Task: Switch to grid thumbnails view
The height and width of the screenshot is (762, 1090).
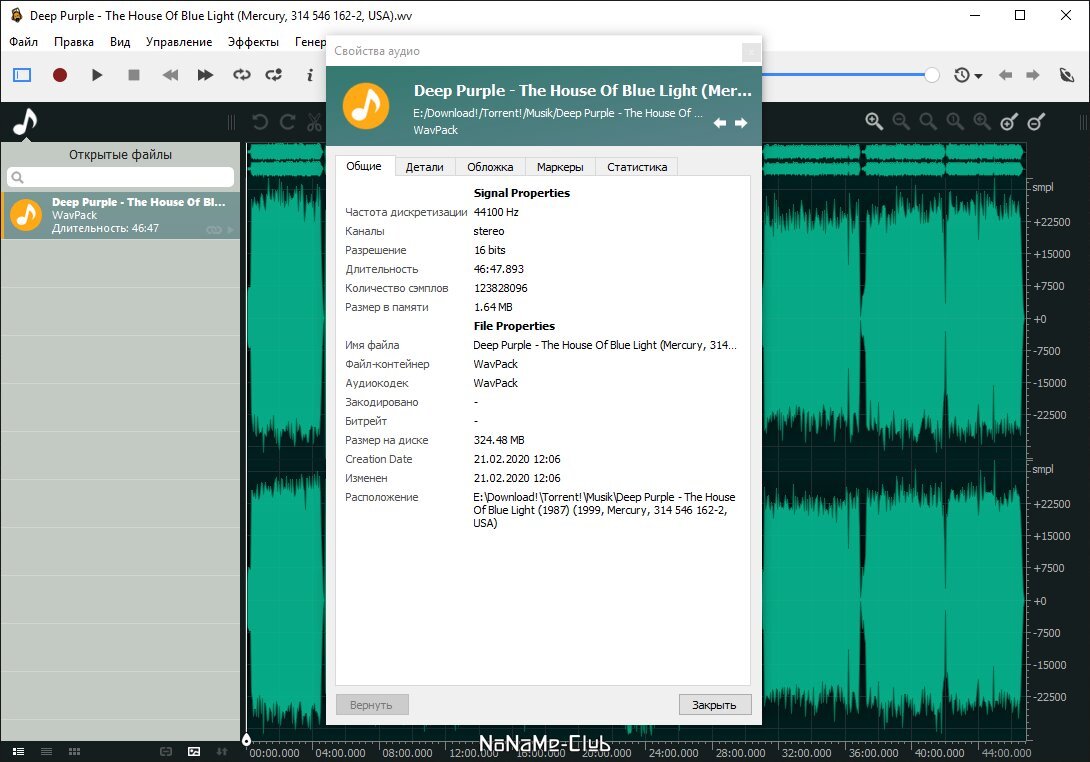Action: (x=74, y=751)
